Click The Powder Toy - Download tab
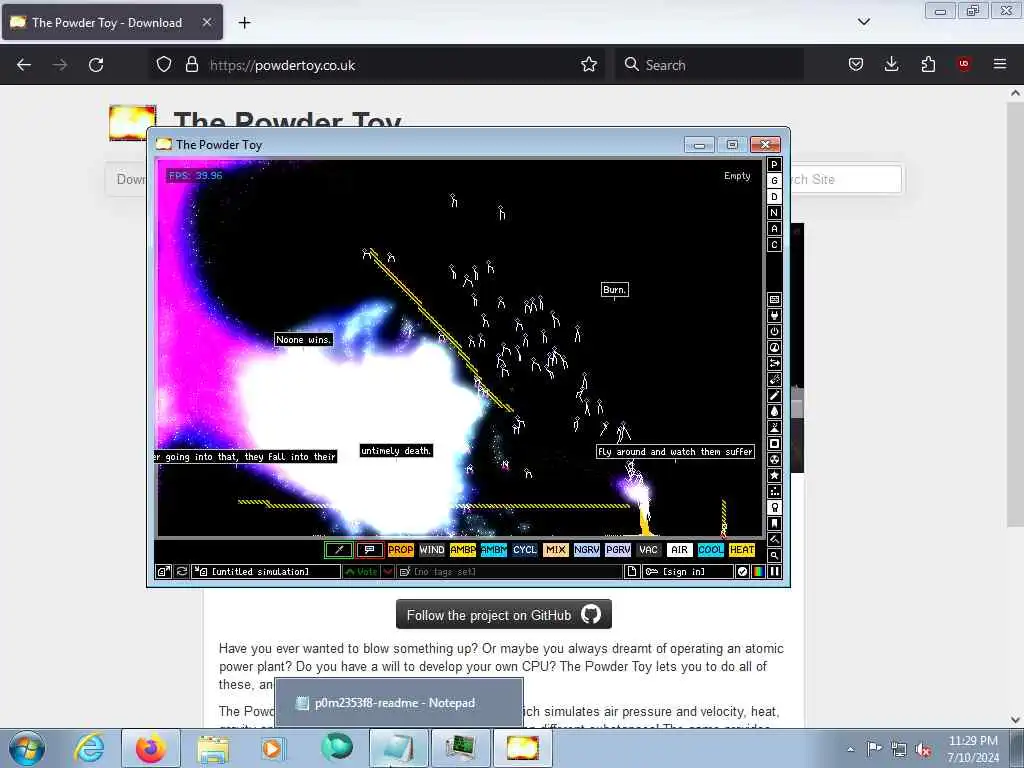 112,23
